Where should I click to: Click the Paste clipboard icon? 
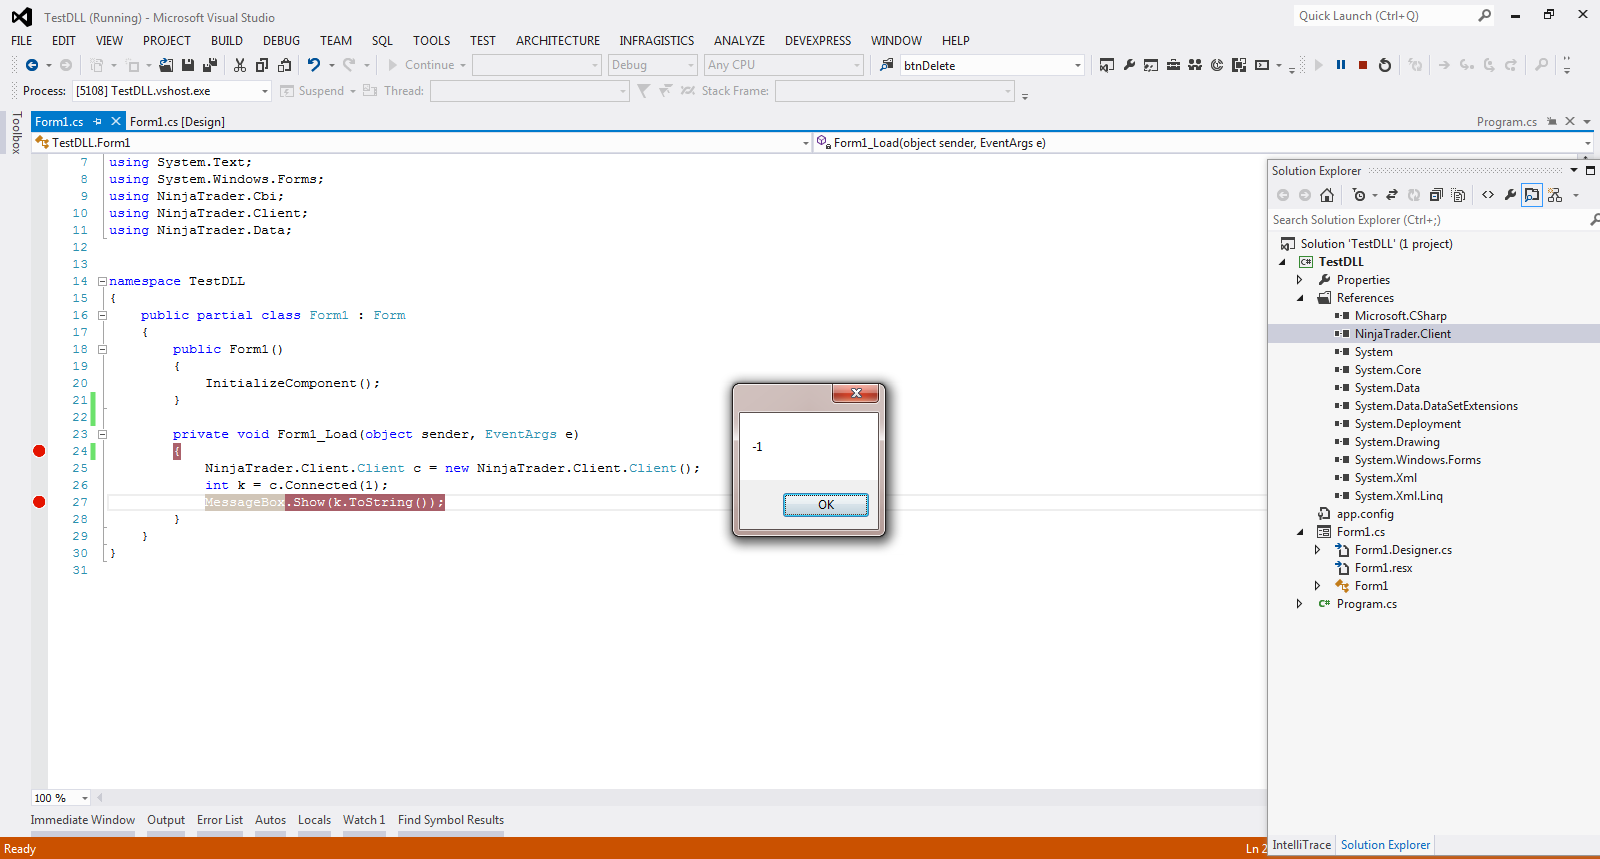pyautogui.click(x=284, y=65)
